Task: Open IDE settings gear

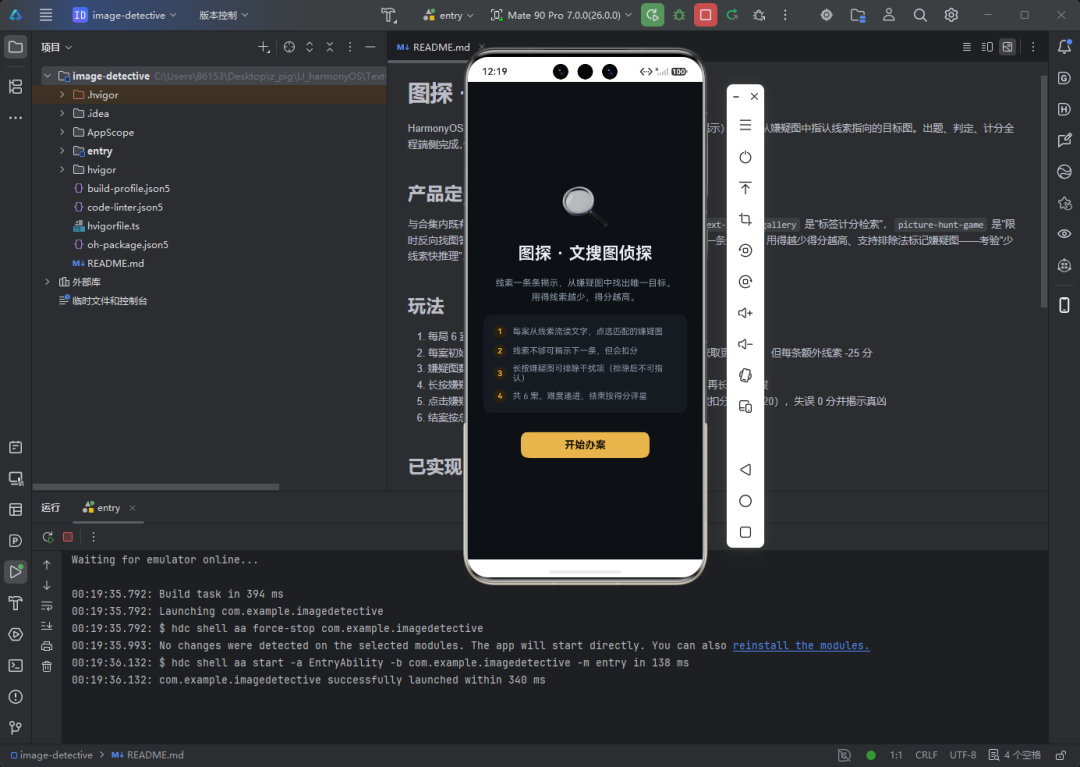Action: 951,14
